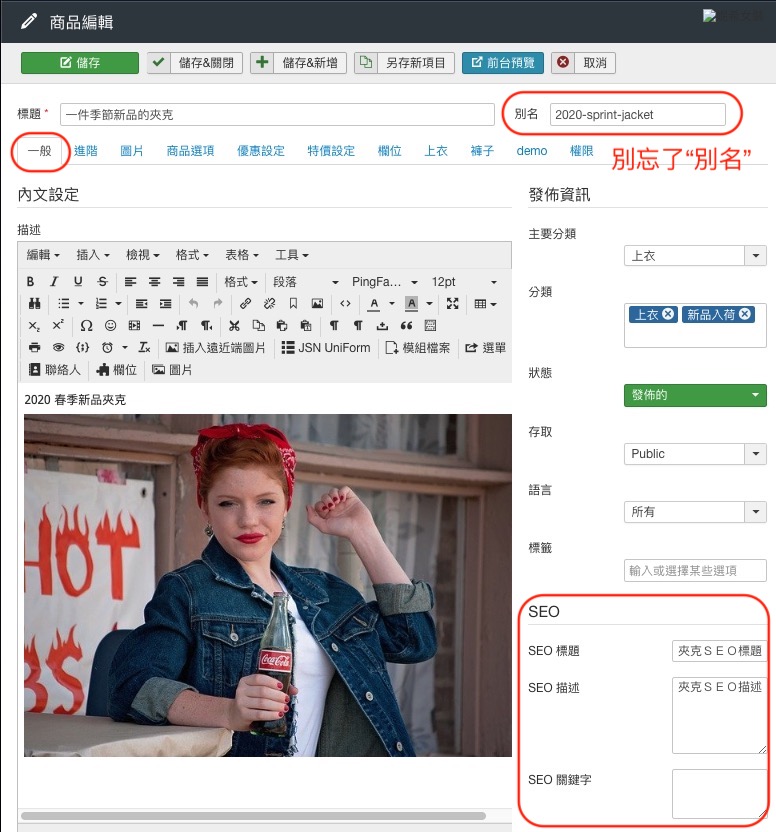The height and width of the screenshot is (832, 776).
Task: Insert an anchor bookmark
Action: tap(293, 304)
